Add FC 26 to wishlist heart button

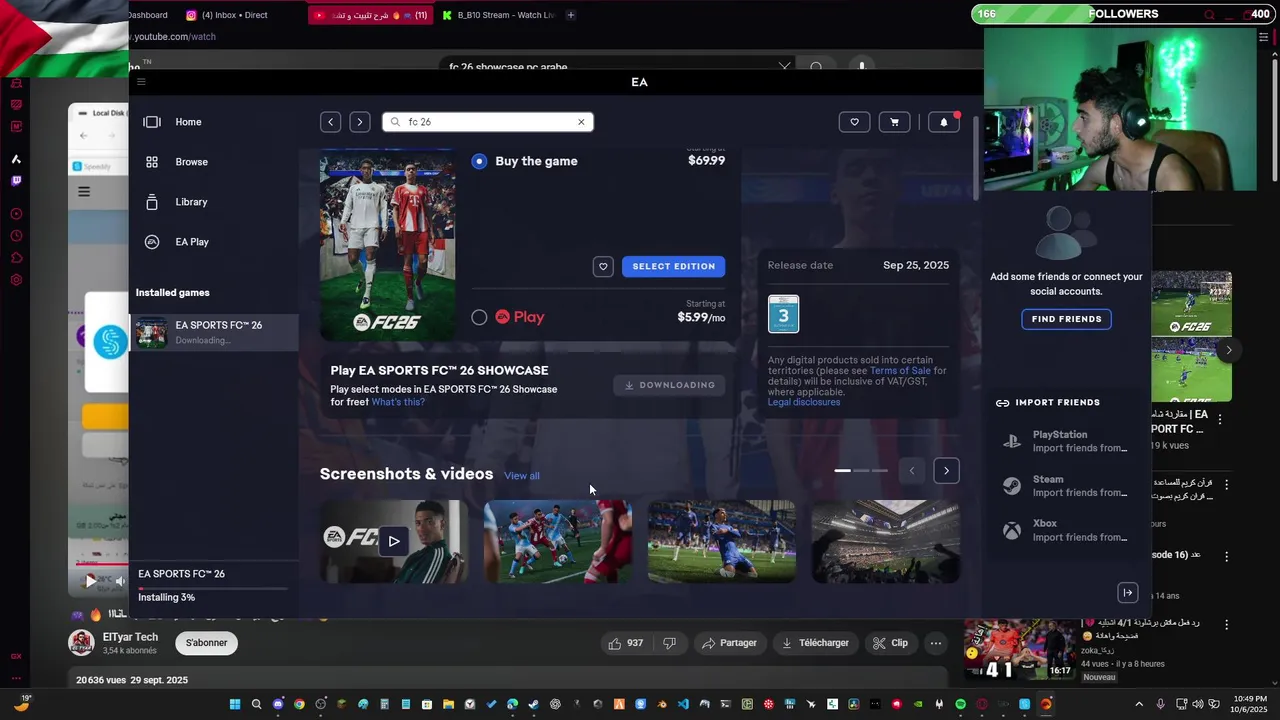(603, 267)
